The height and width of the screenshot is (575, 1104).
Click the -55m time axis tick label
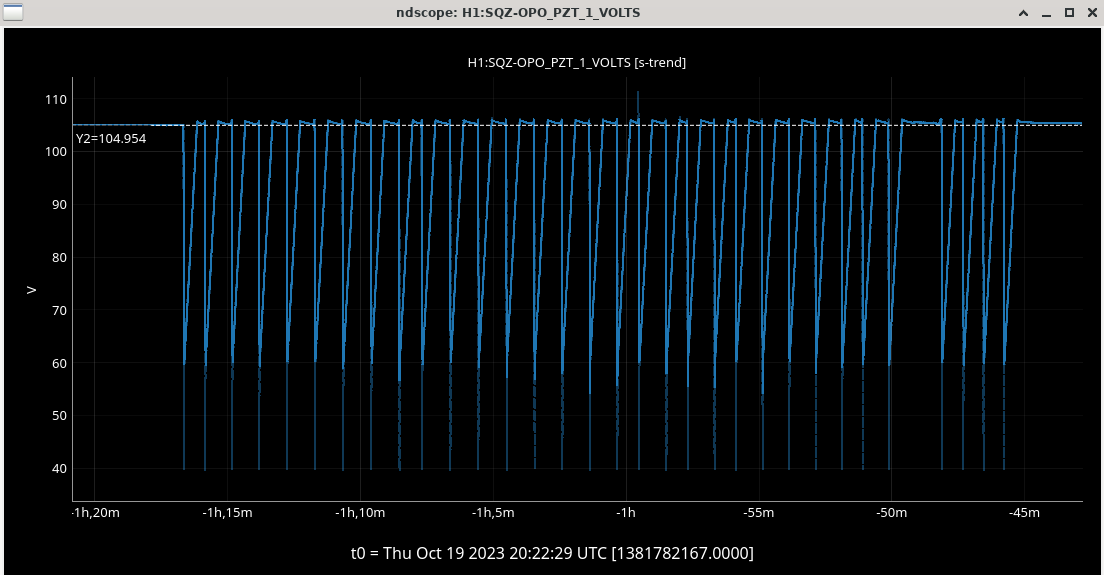[x=759, y=513]
